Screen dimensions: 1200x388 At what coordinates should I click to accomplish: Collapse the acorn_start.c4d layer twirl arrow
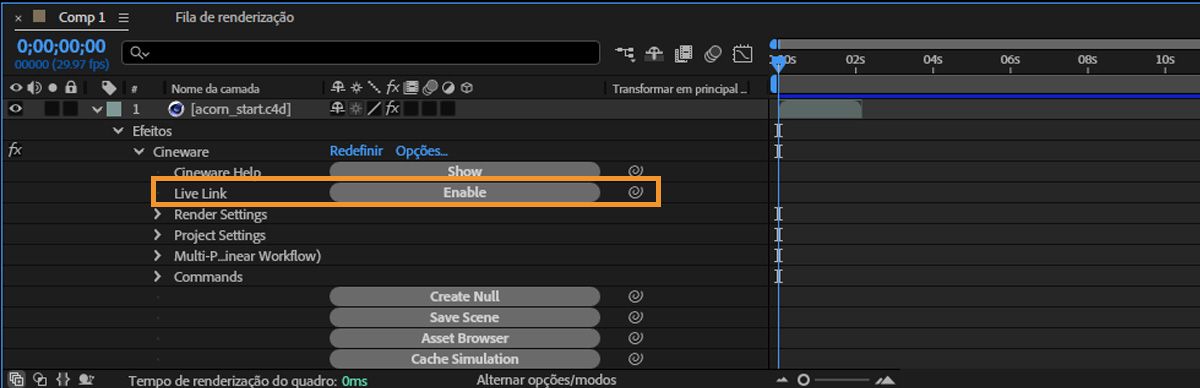[x=97, y=109]
